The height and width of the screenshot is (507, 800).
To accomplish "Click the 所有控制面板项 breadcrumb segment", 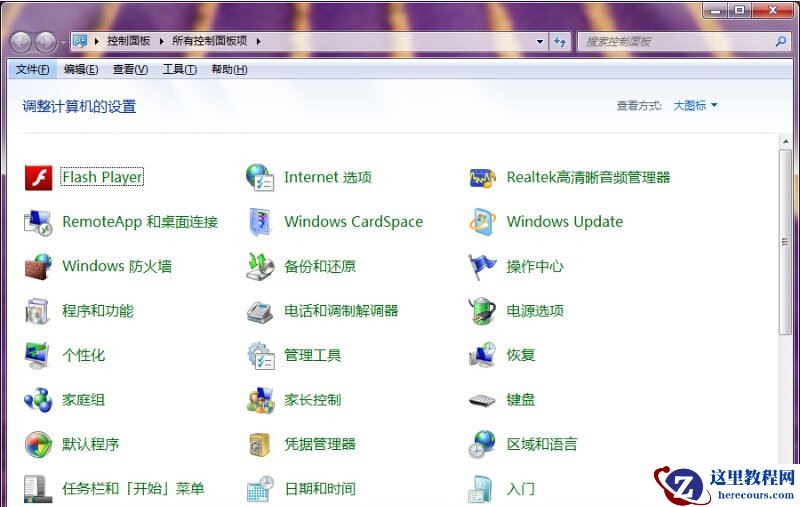I will (x=210, y=41).
